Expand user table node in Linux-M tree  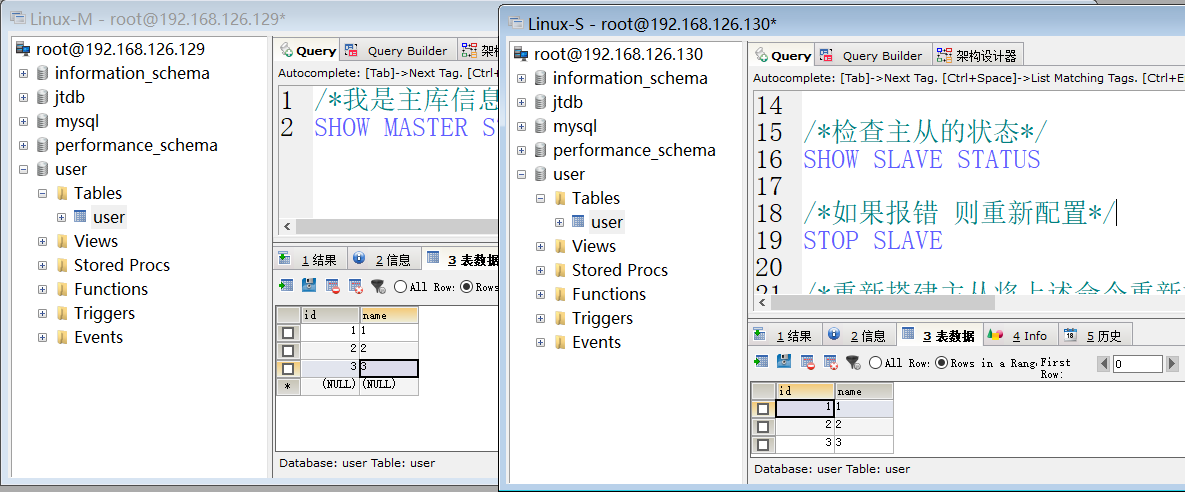62,218
